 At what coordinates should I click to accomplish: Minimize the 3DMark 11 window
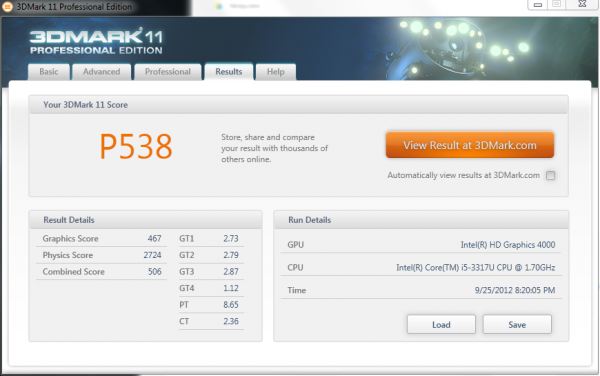click(x=538, y=5)
